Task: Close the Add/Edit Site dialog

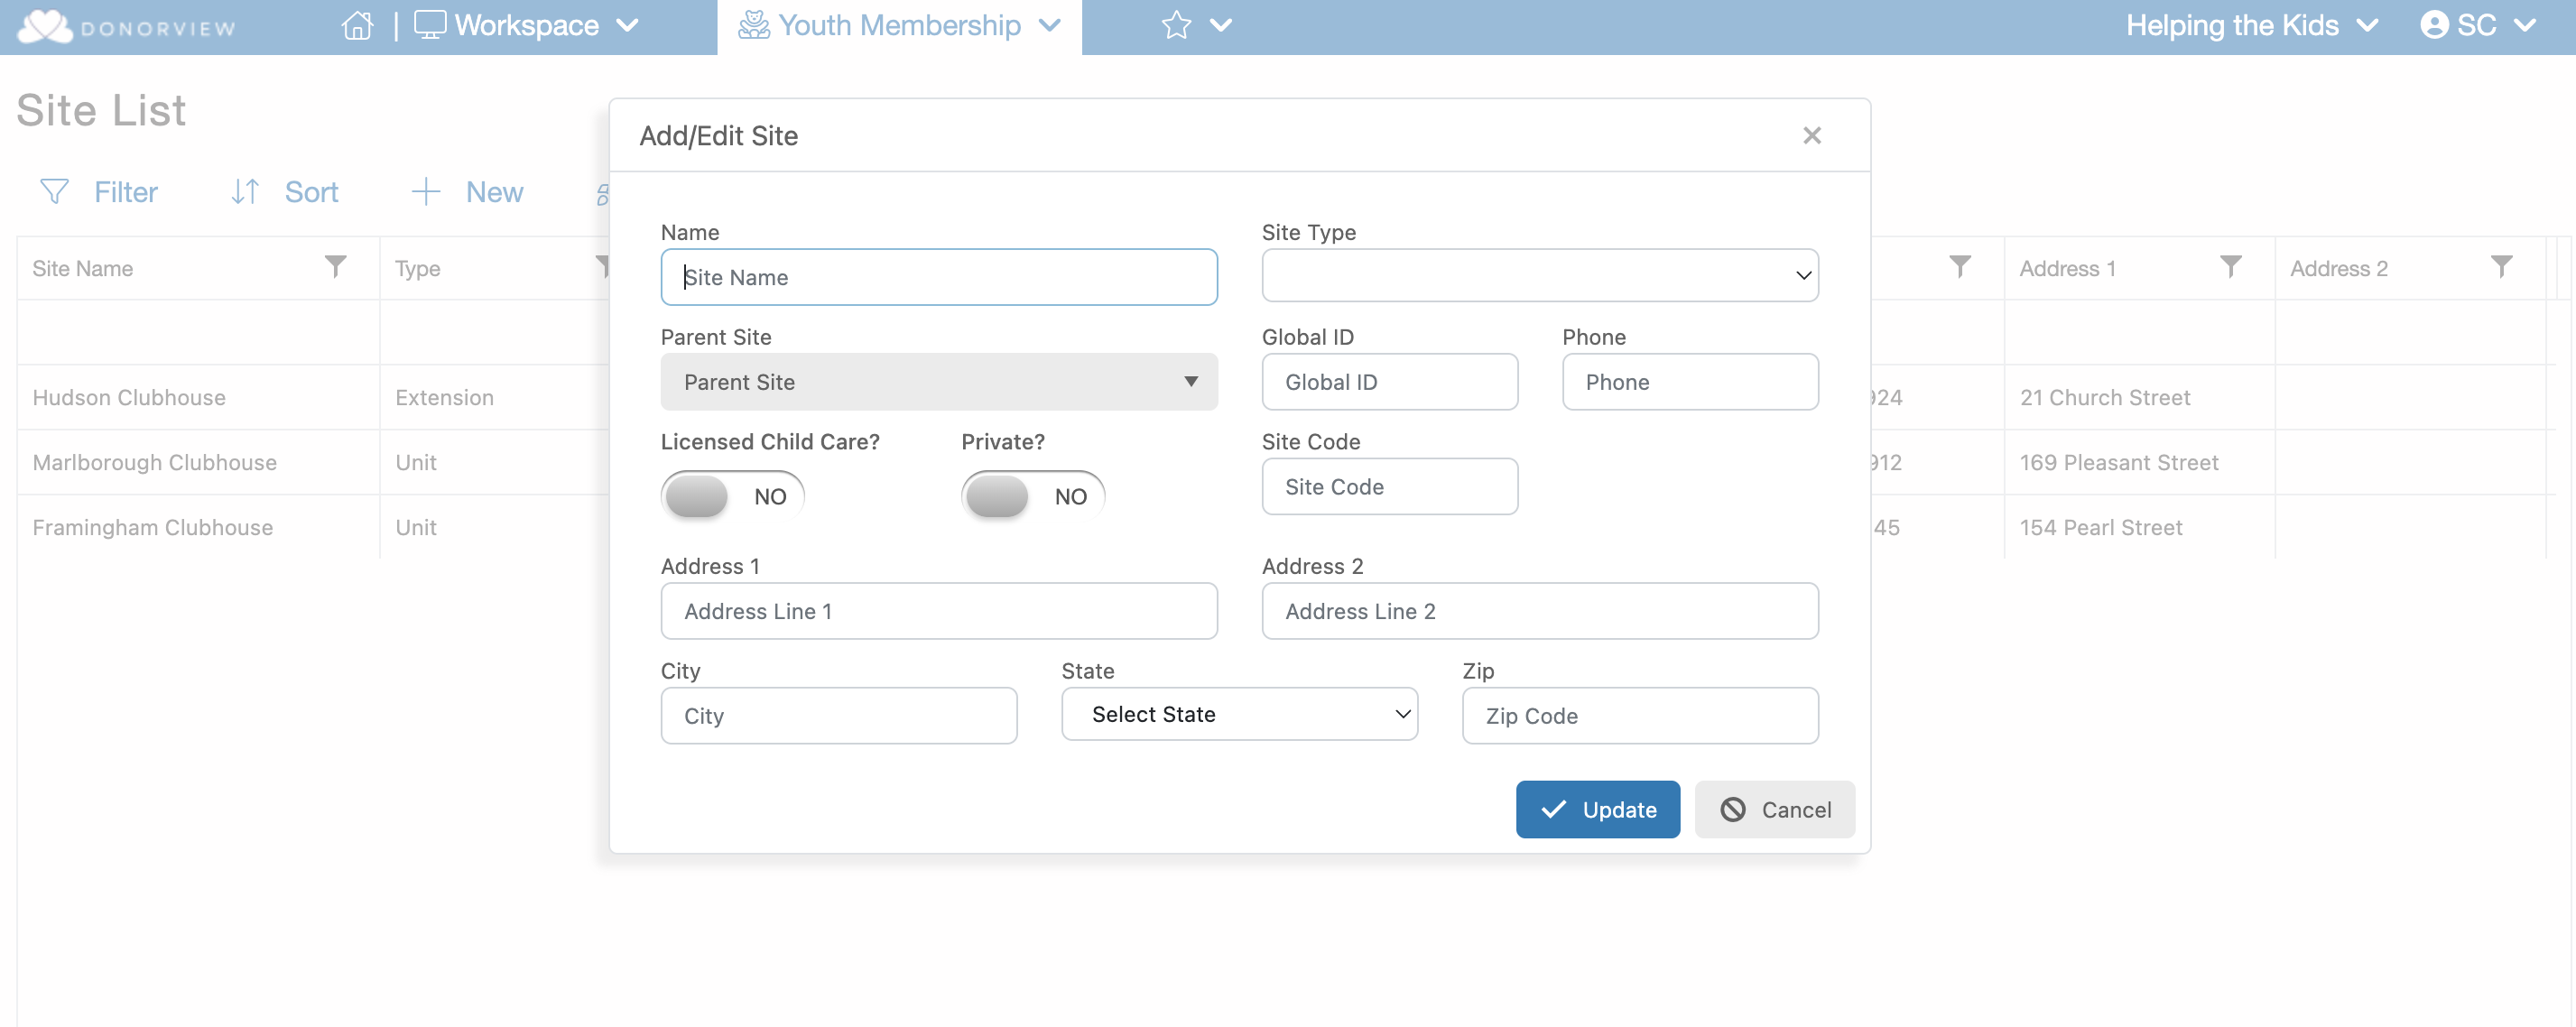Action: [x=1811, y=135]
